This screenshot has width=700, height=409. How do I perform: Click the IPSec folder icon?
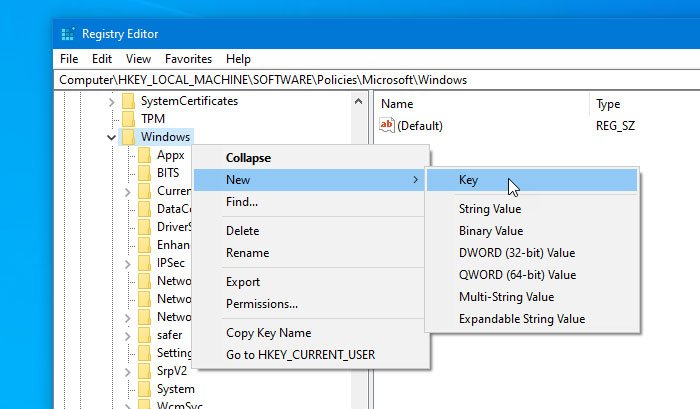tap(144, 263)
